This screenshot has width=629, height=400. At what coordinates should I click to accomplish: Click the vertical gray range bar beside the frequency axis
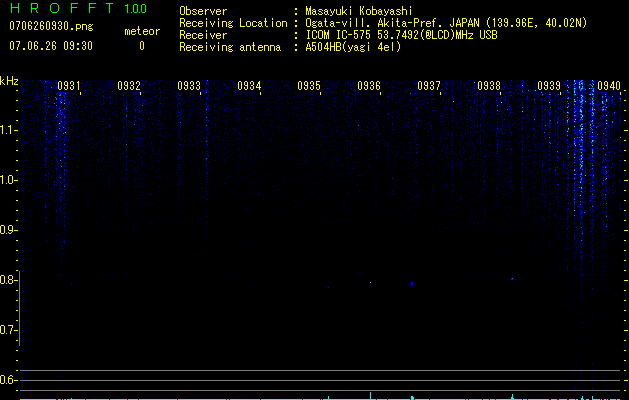[19, 308]
